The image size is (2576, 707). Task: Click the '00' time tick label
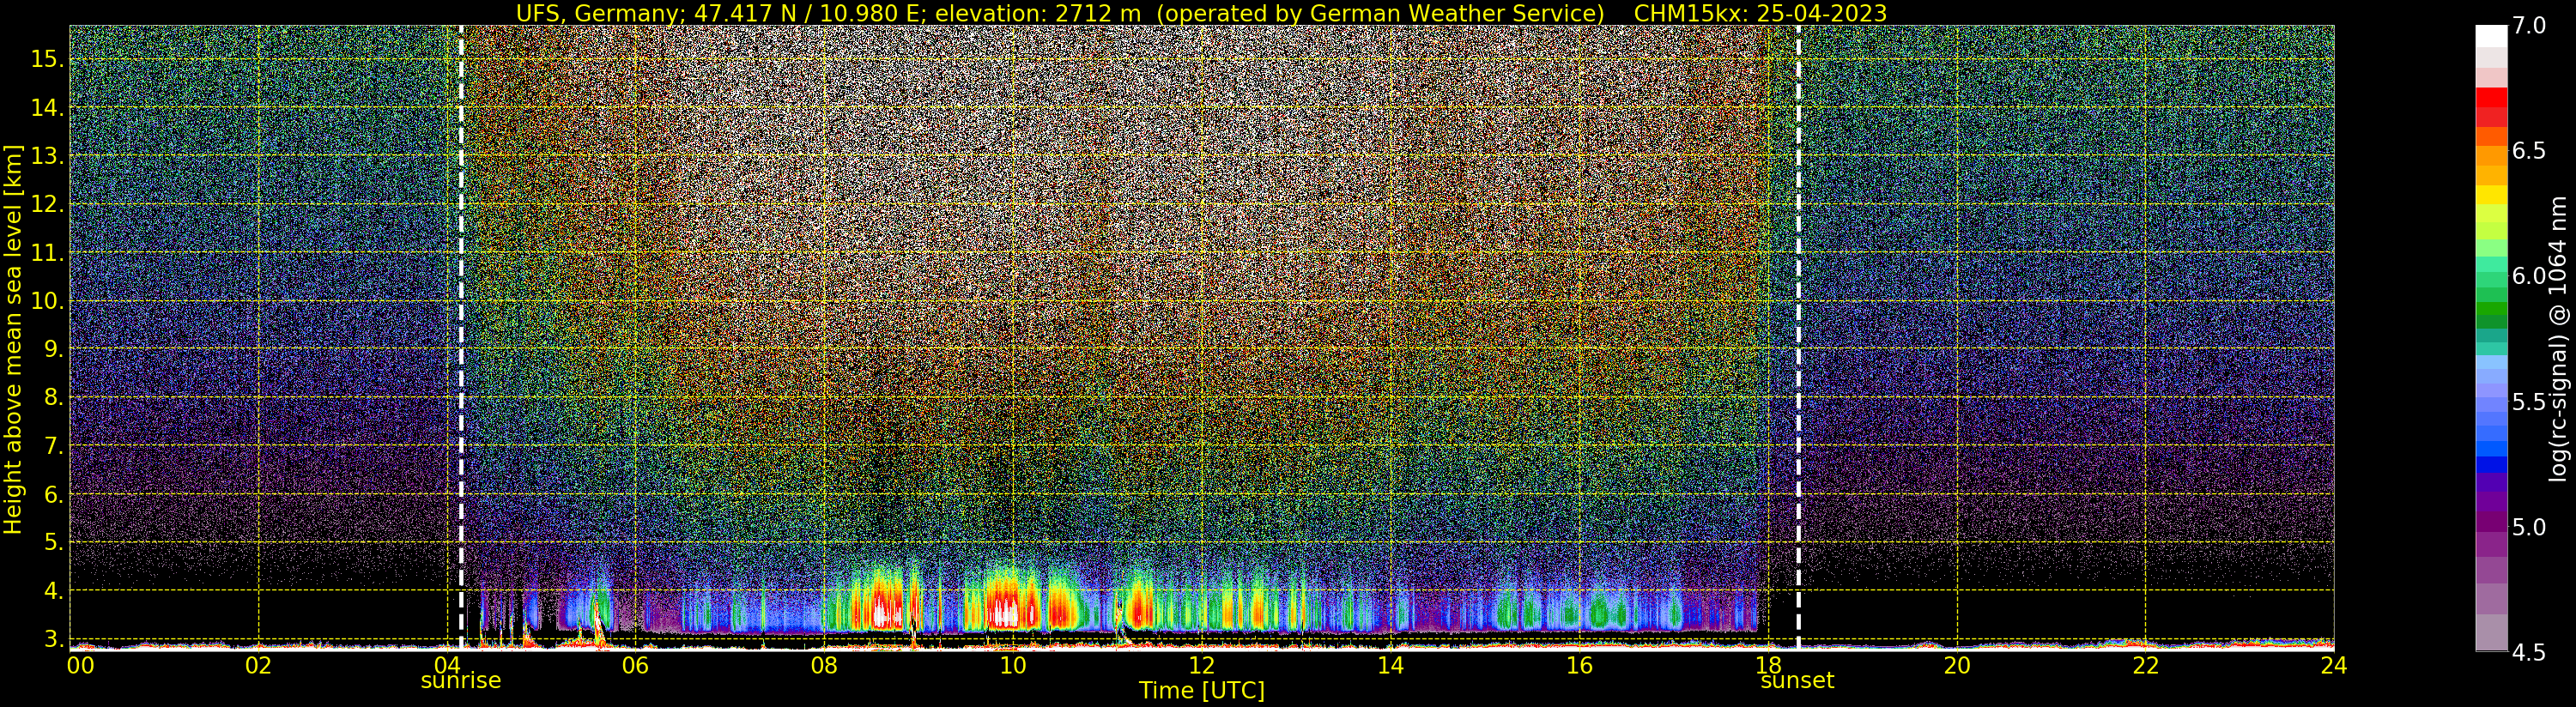(80, 665)
